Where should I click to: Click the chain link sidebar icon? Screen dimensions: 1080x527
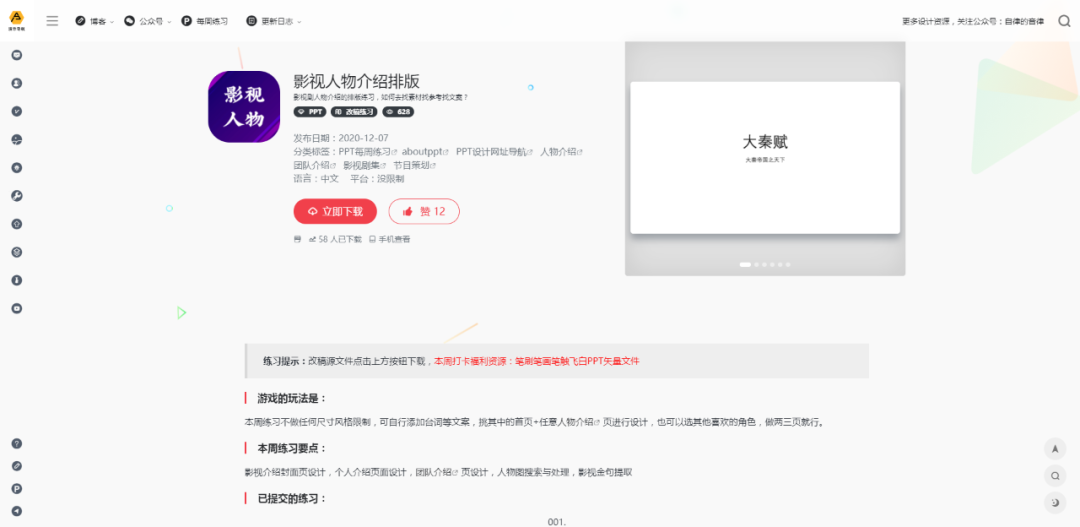[x=17, y=466]
